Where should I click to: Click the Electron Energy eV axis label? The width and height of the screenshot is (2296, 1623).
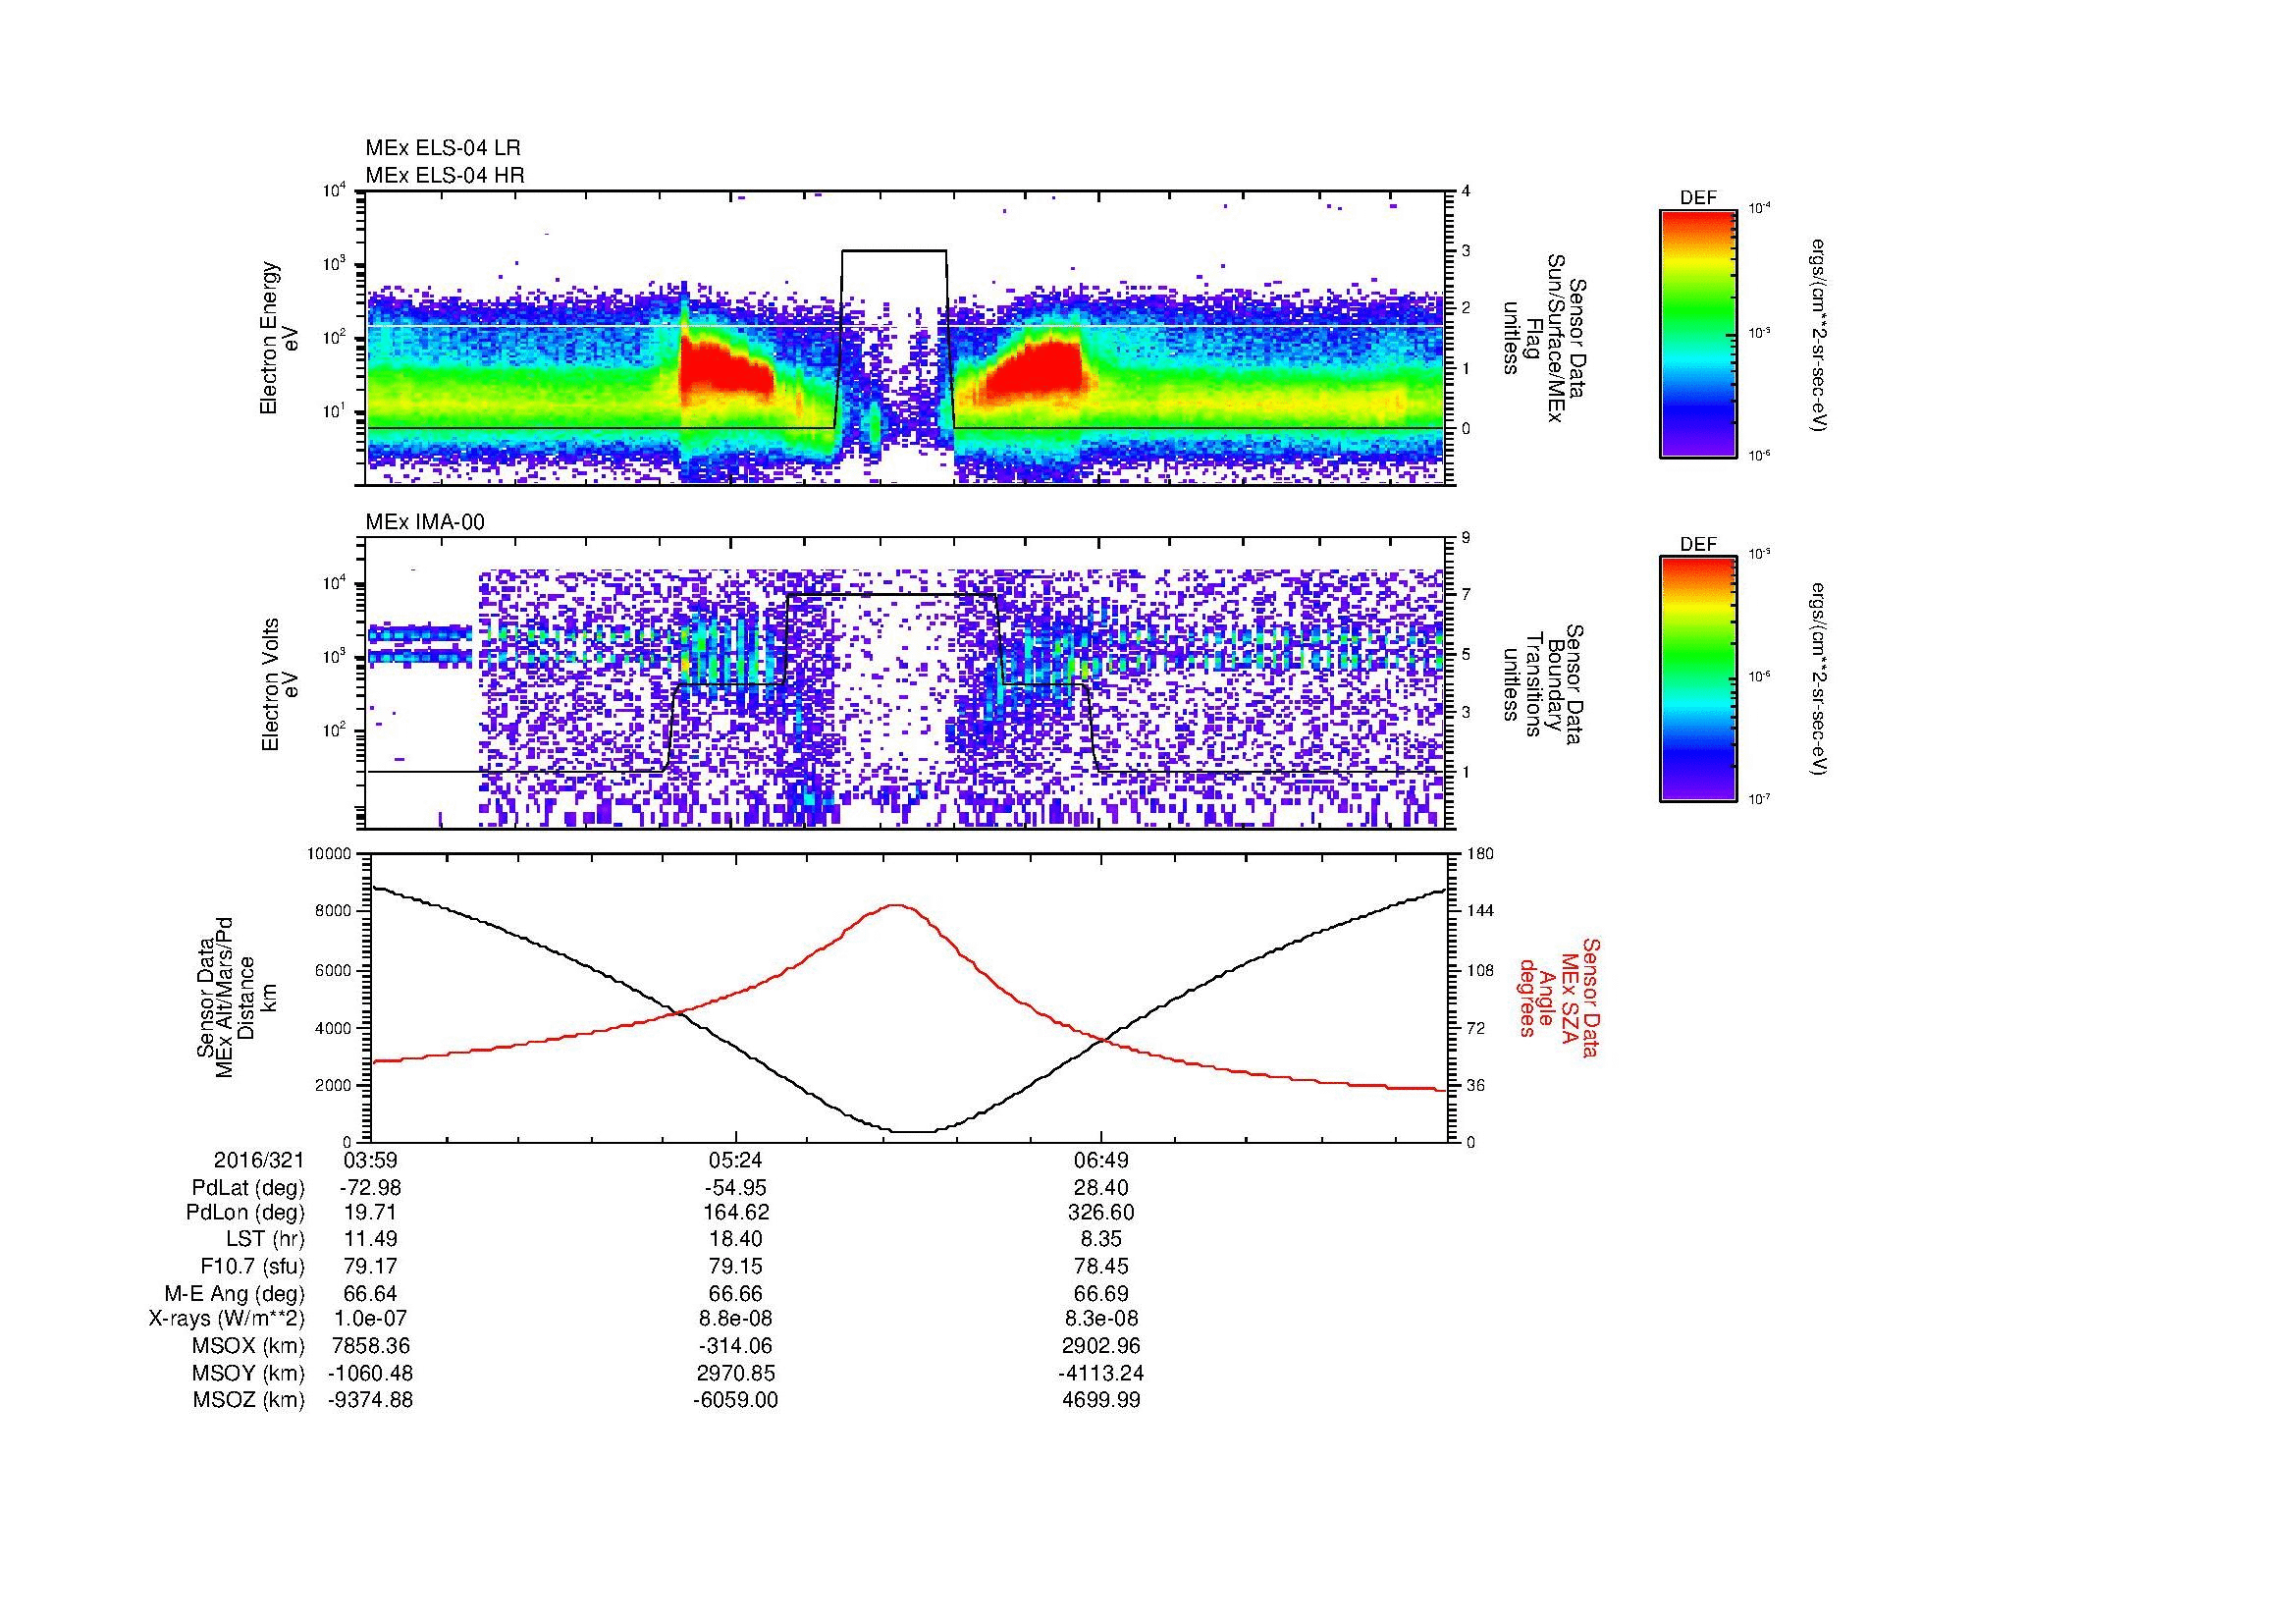(x=280, y=338)
